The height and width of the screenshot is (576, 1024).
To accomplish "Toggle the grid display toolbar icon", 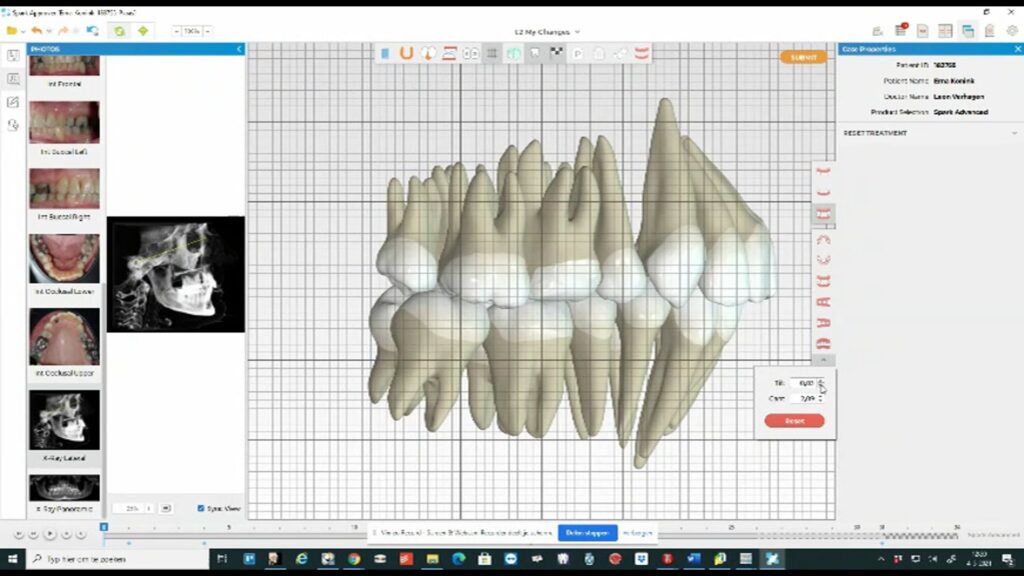I will pos(492,53).
